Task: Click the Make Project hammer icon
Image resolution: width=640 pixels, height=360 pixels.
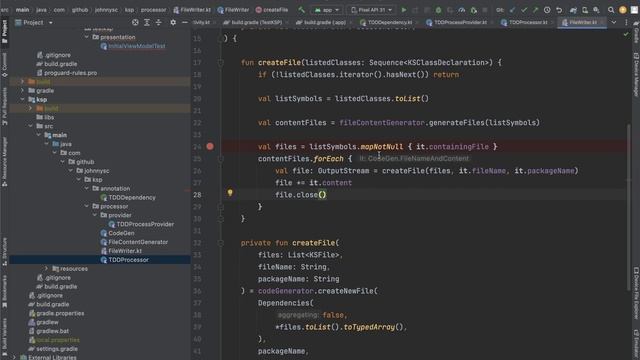Action: click(301, 10)
